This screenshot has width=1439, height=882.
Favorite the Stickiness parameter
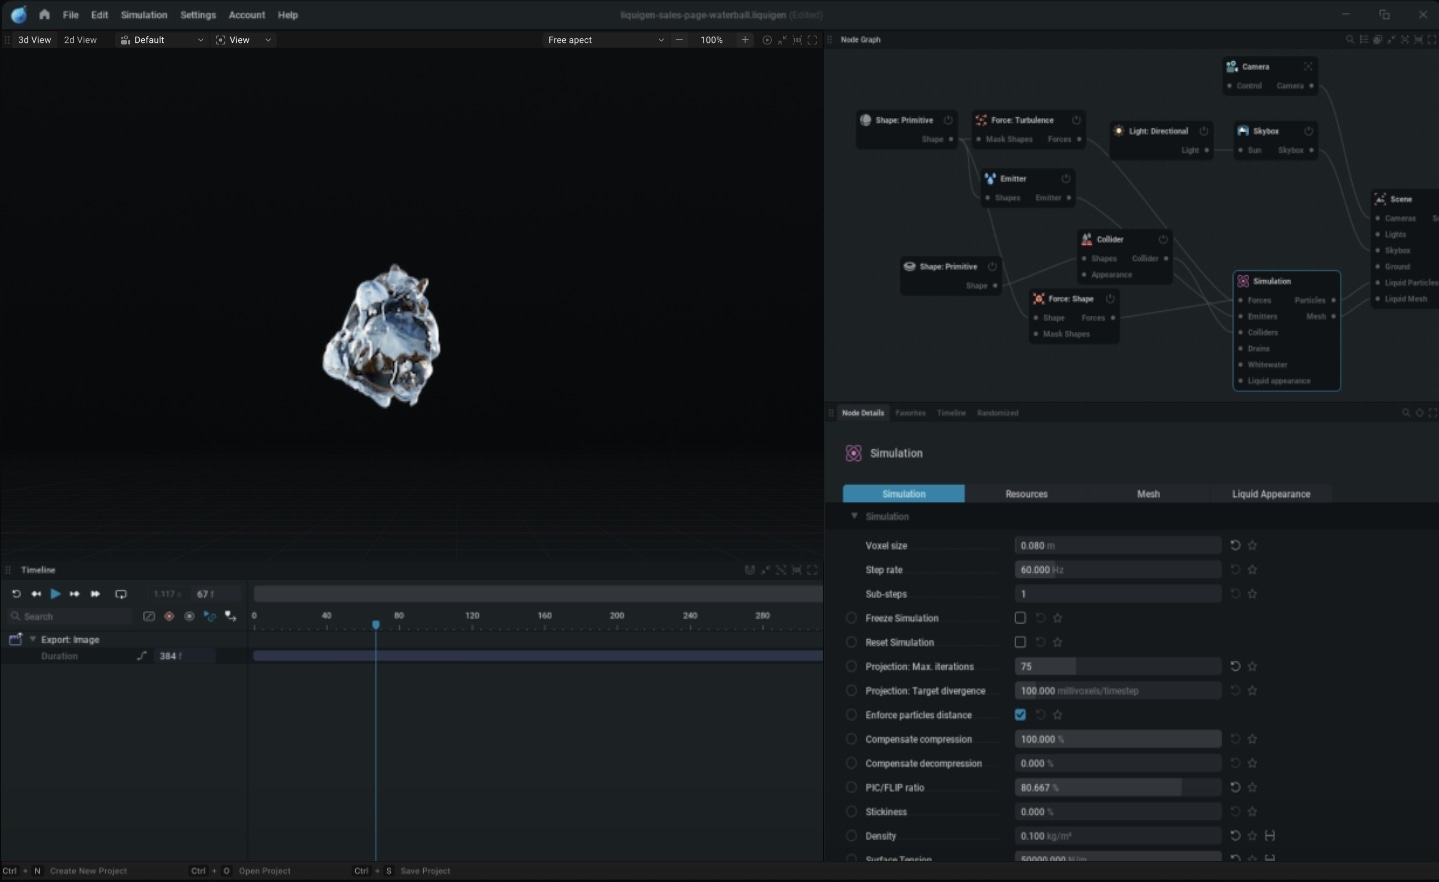click(x=1253, y=812)
